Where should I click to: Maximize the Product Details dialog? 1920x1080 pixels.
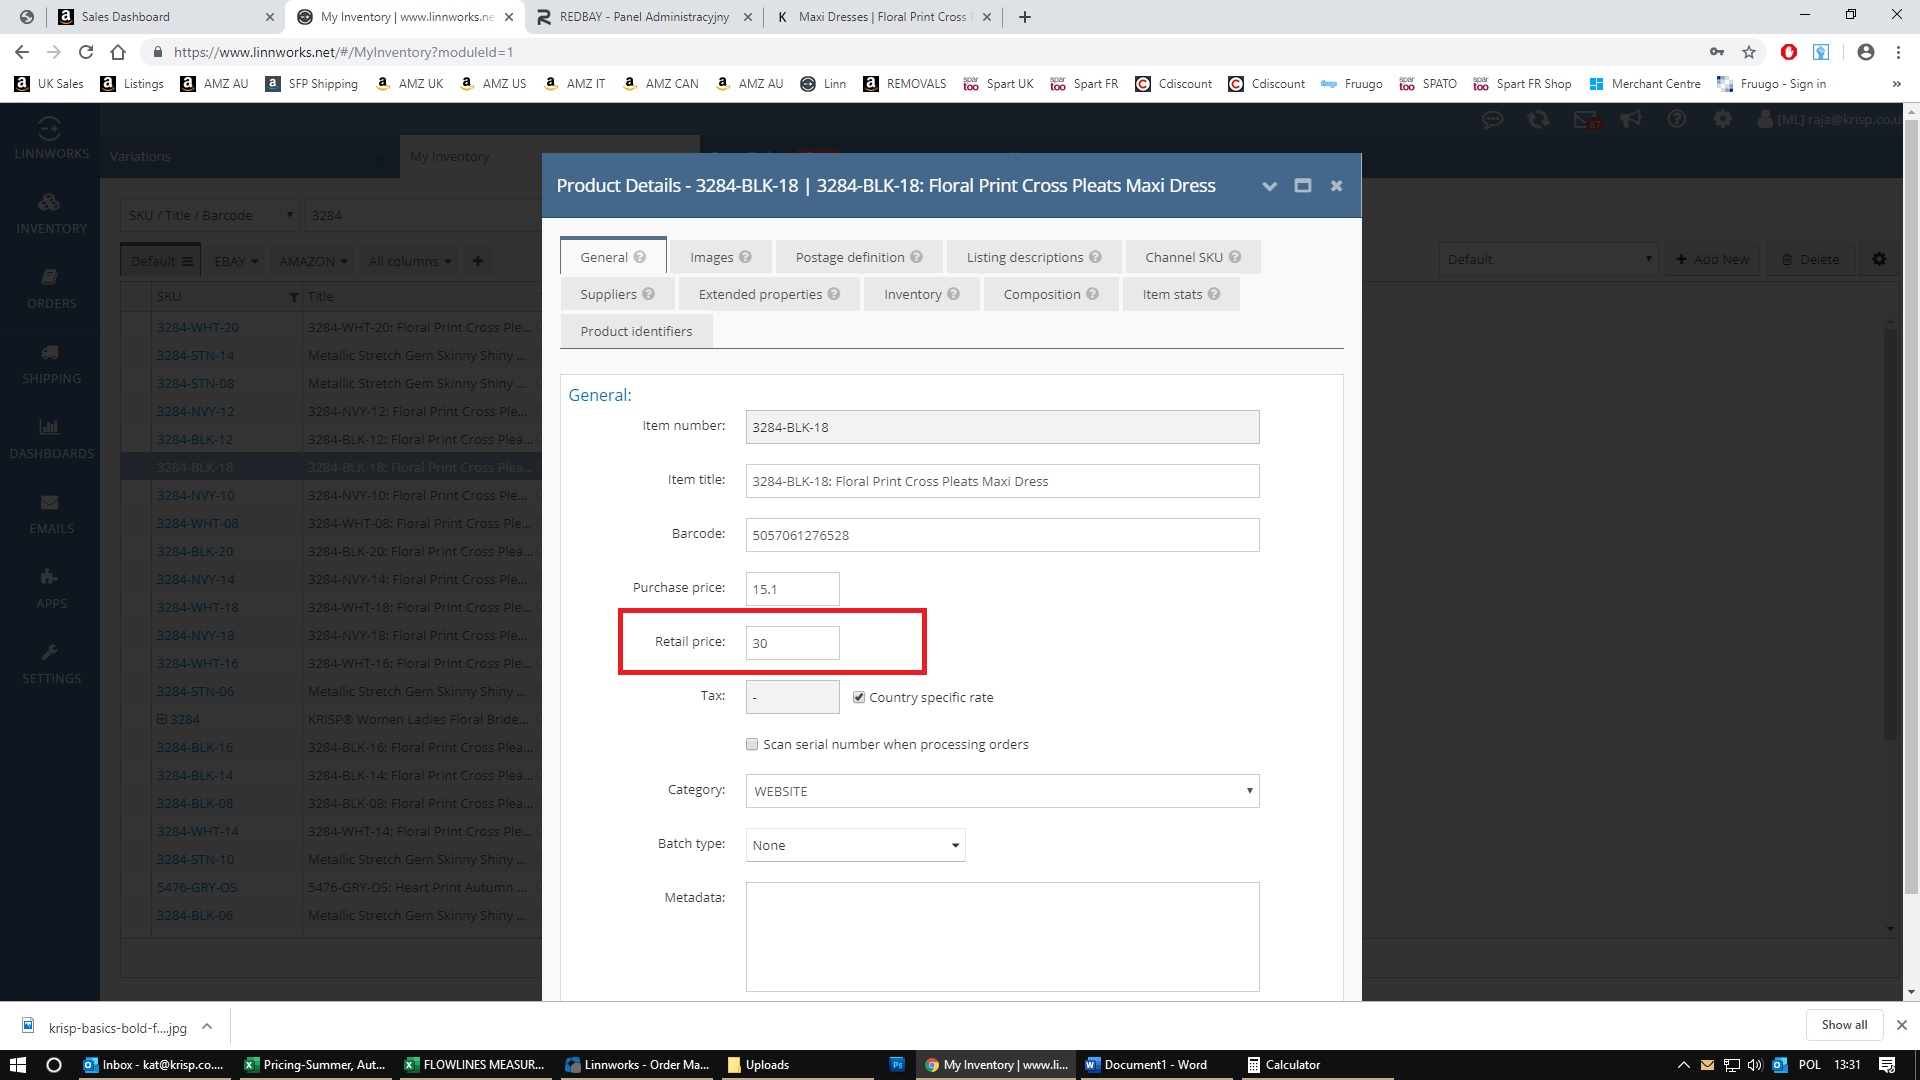pyautogui.click(x=1302, y=186)
